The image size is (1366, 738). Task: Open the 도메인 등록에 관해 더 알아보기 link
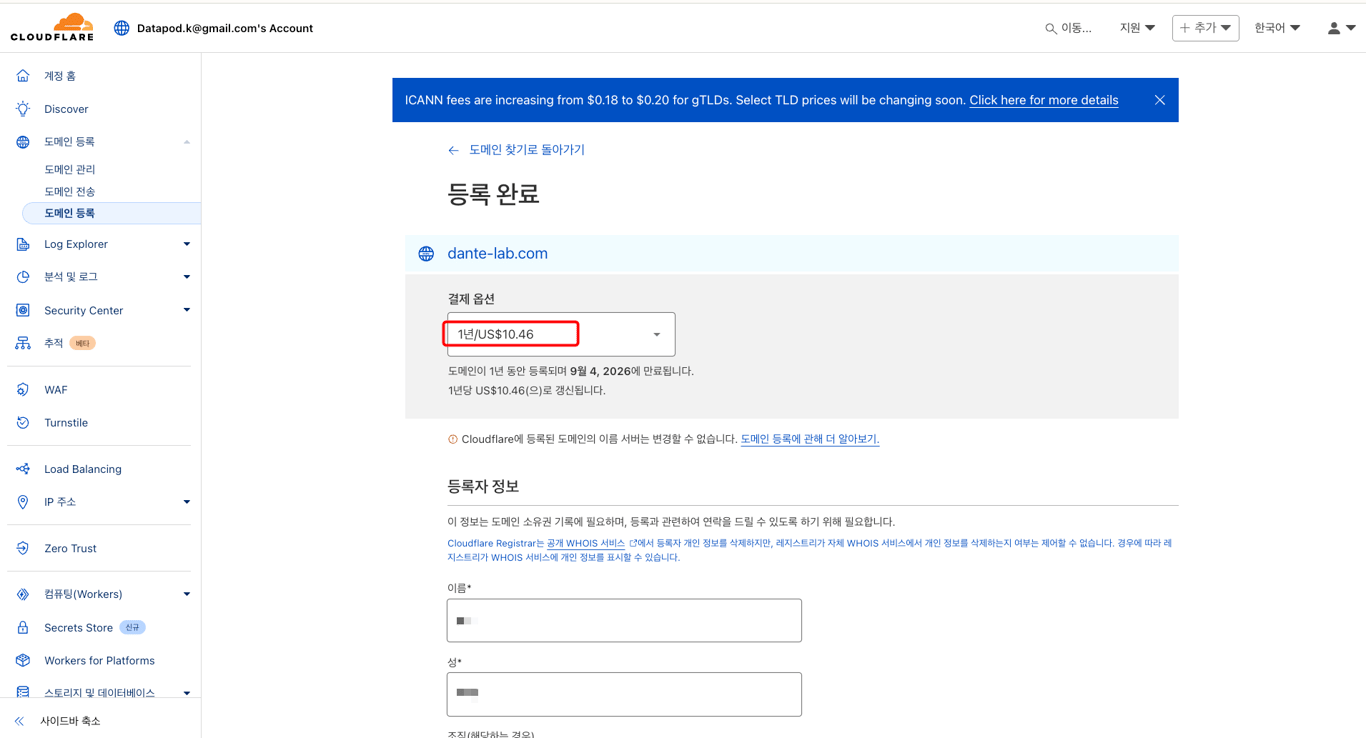810,439
